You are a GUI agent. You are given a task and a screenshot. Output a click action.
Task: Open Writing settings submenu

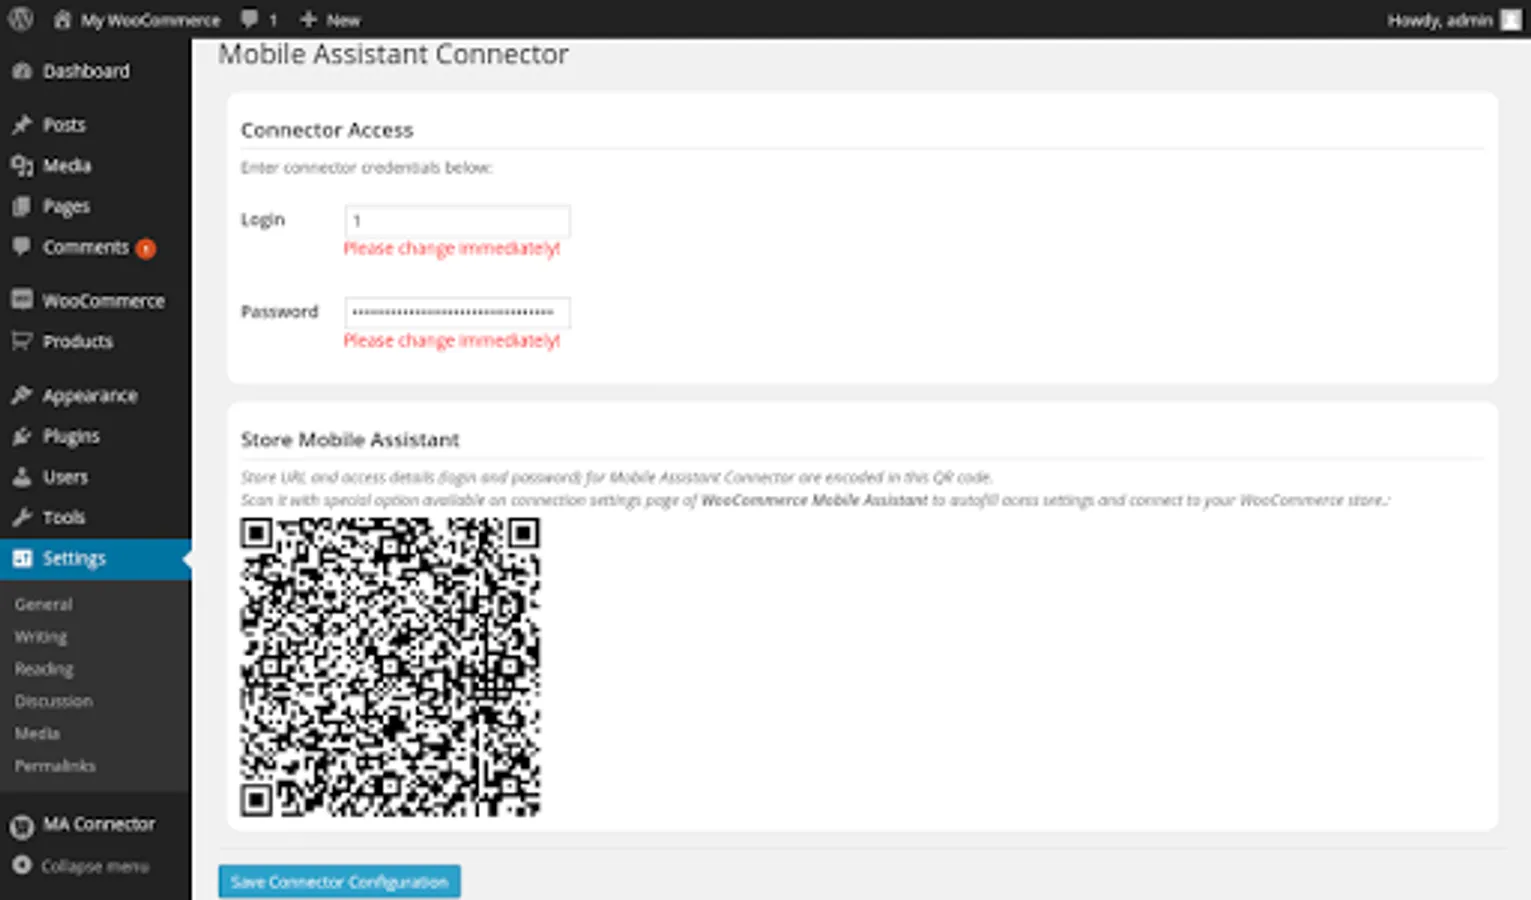(41, 636)
